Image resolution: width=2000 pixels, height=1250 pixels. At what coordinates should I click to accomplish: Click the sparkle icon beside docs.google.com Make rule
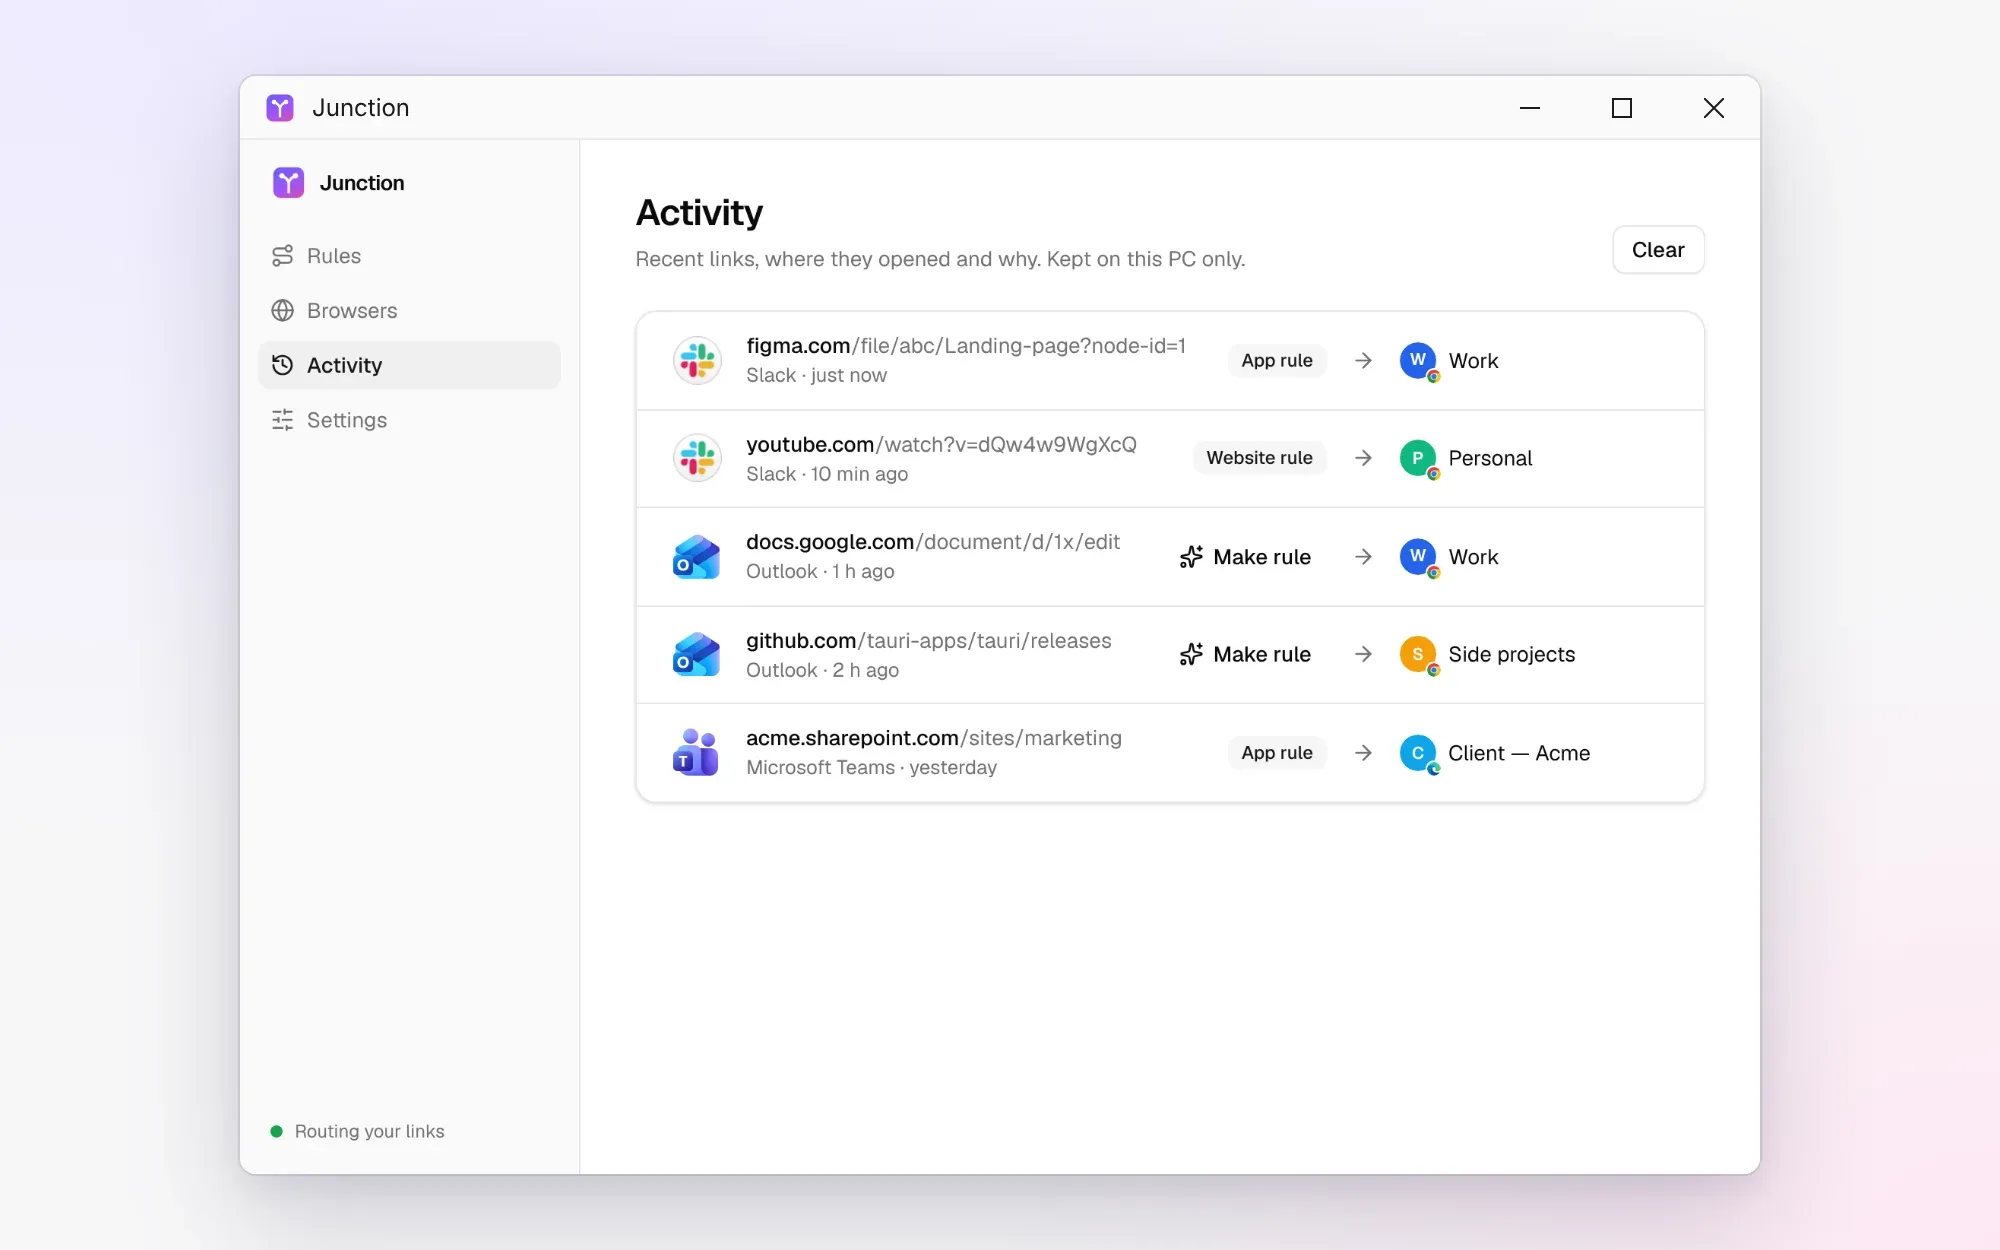pos(1191,557)
